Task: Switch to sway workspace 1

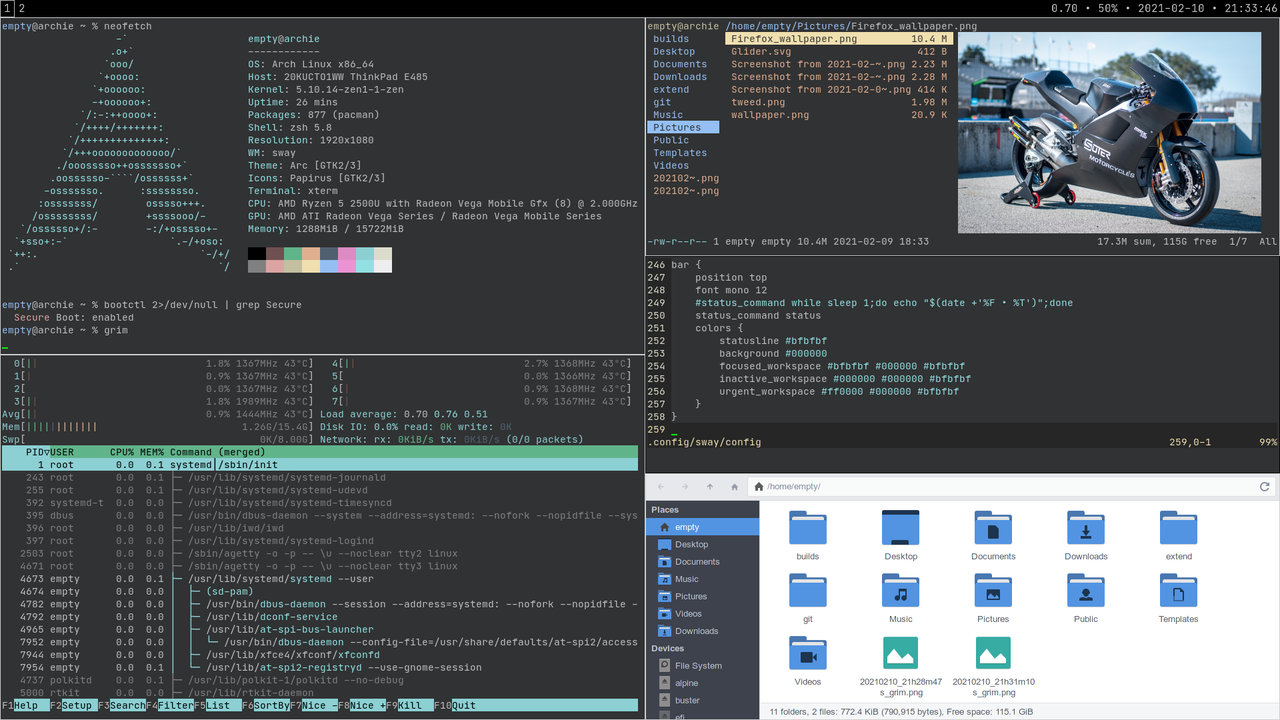Action: (6, 8)
